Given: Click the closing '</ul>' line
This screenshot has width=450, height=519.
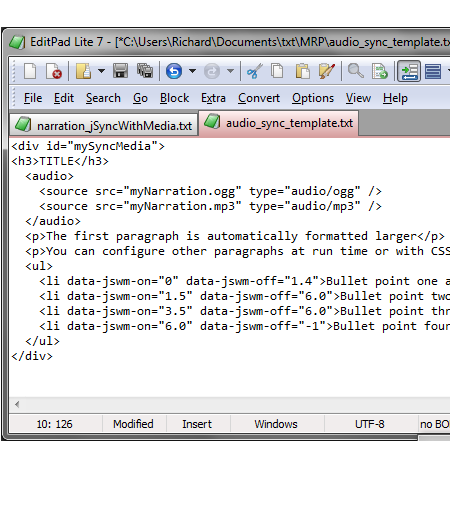Looking at the screenshot, I should coord(42,341).
